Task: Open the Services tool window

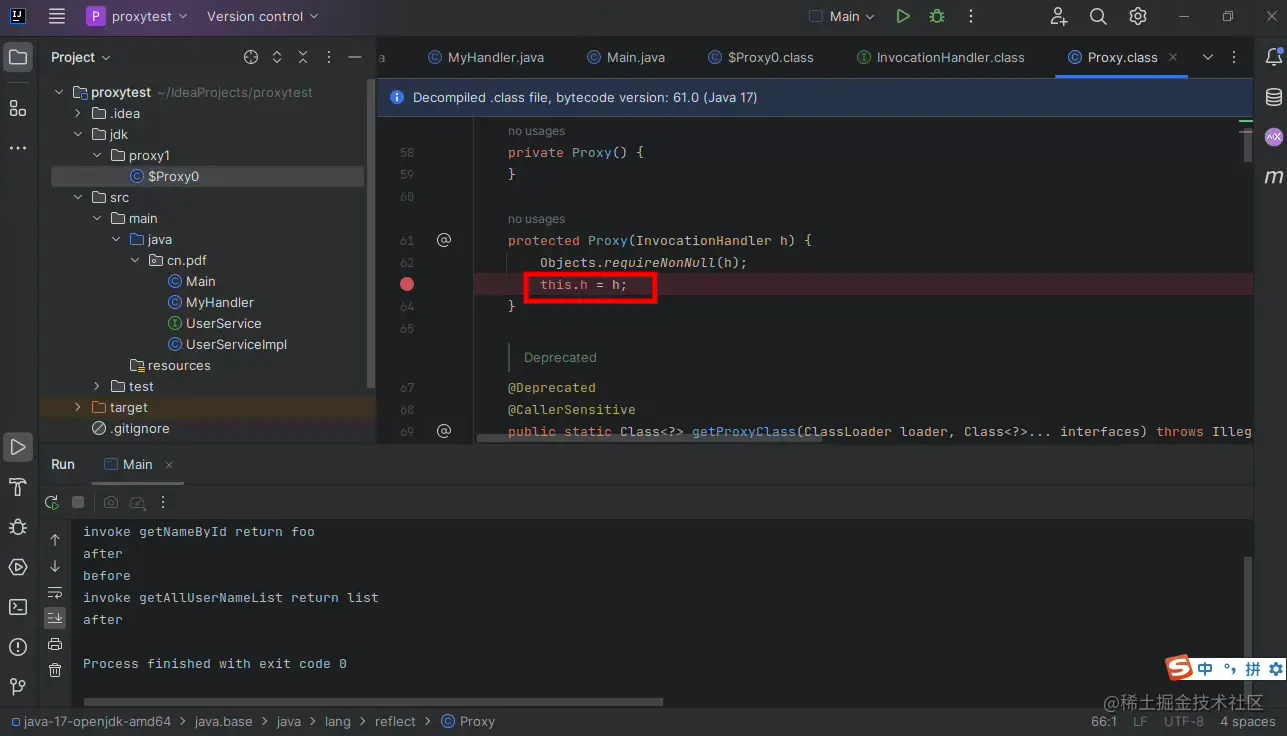Action: coord(18,567)
